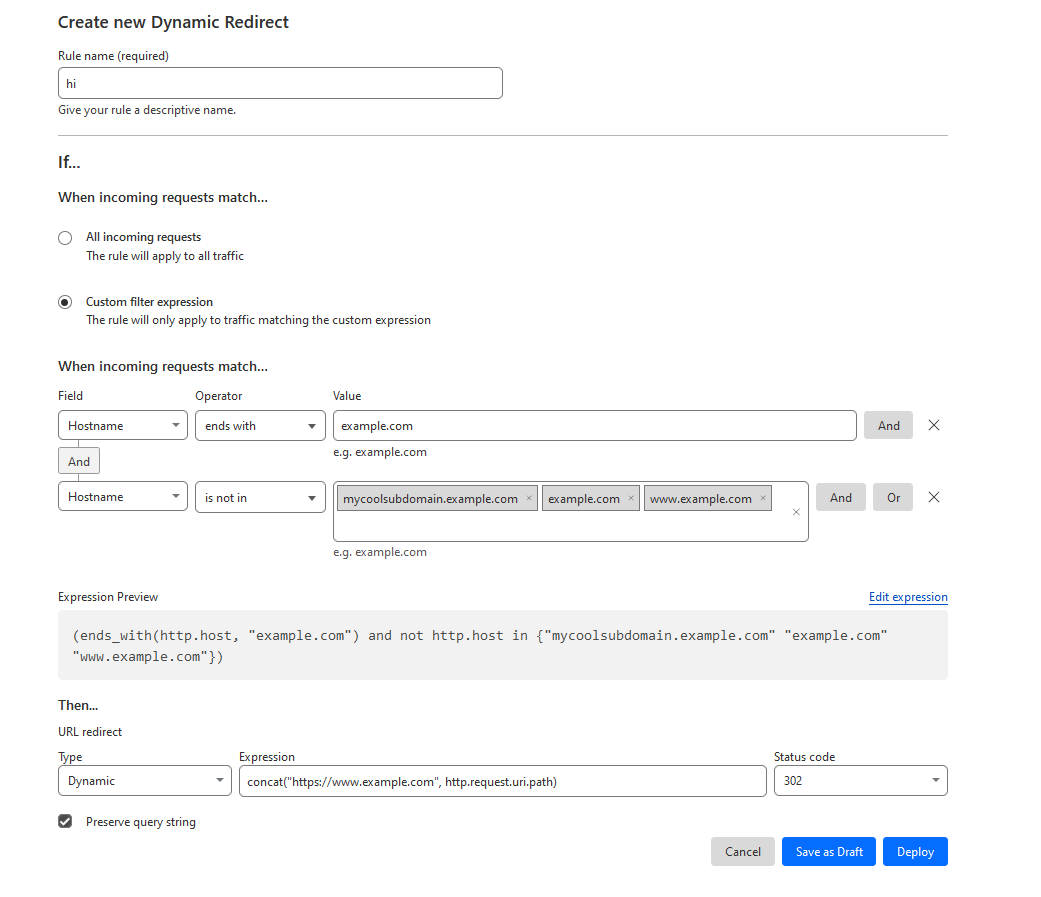Remove the standalone example.com tag chip
Viewport: 1041px width, 897px height.
[x=631, y=498]
